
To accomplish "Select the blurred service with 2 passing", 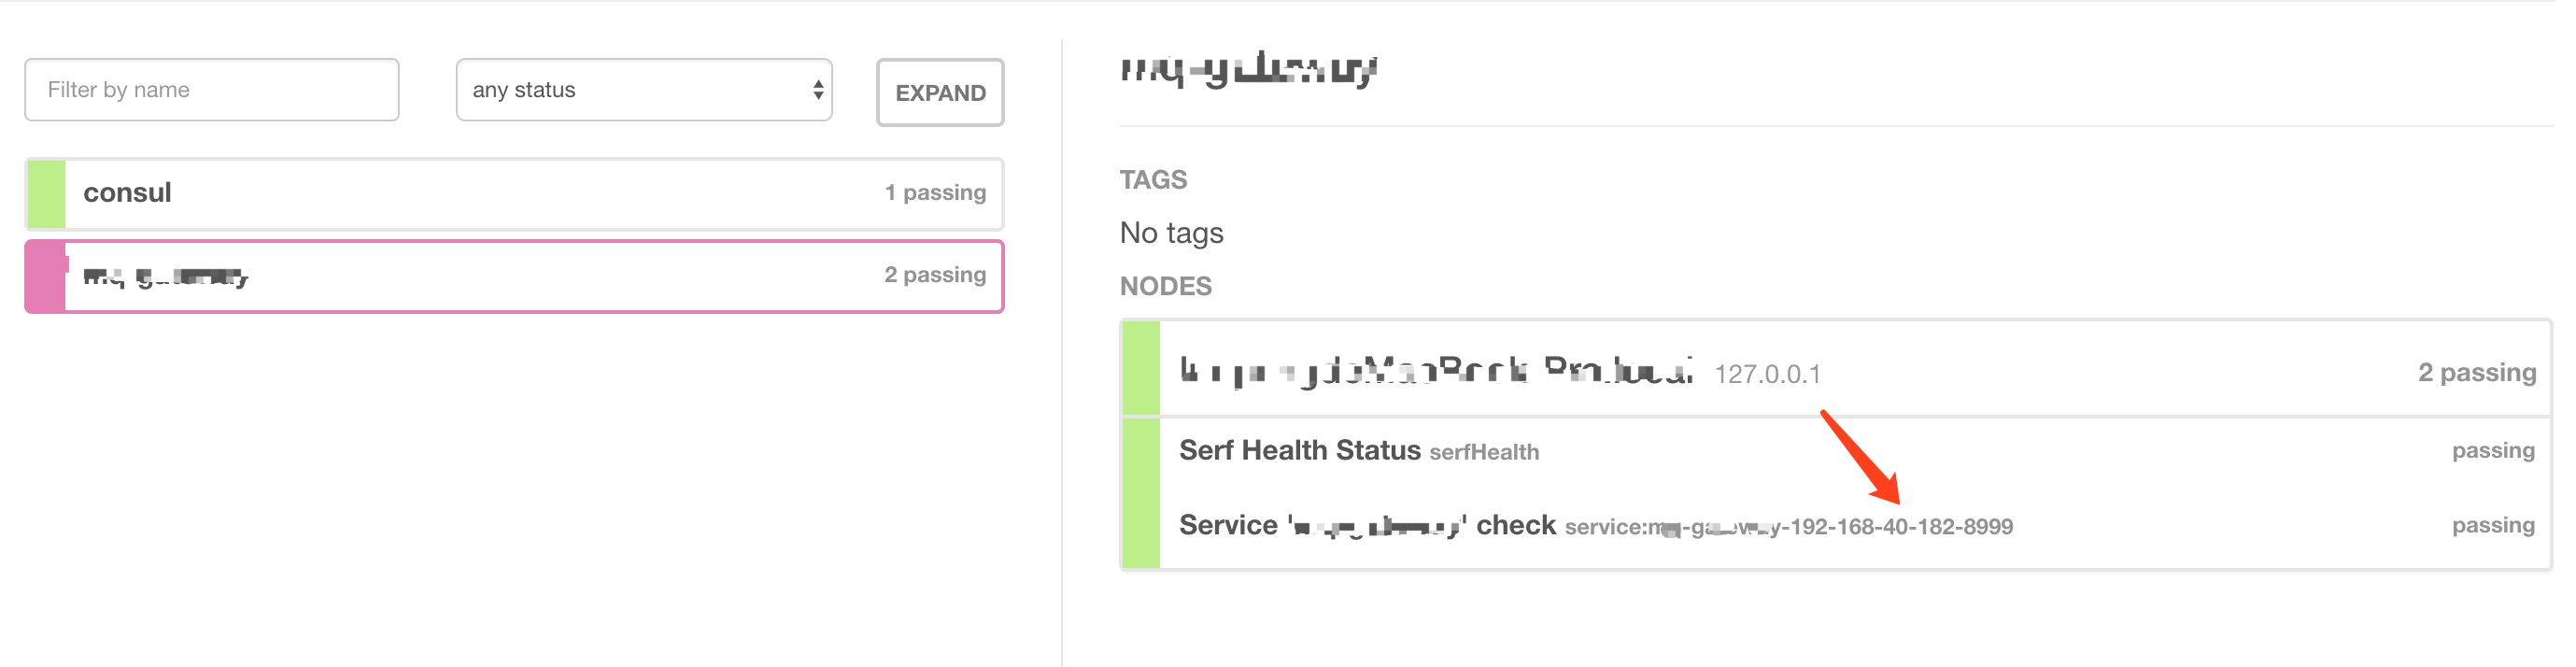I will point(514,276).
